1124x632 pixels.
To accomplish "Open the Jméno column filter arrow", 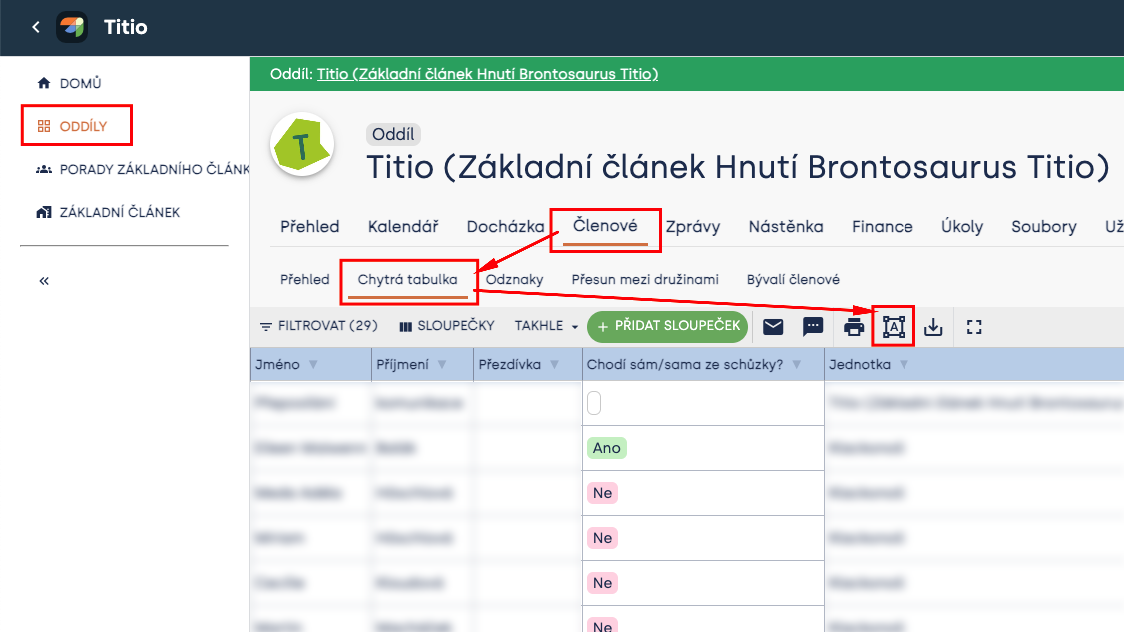I will click(313, 365).
